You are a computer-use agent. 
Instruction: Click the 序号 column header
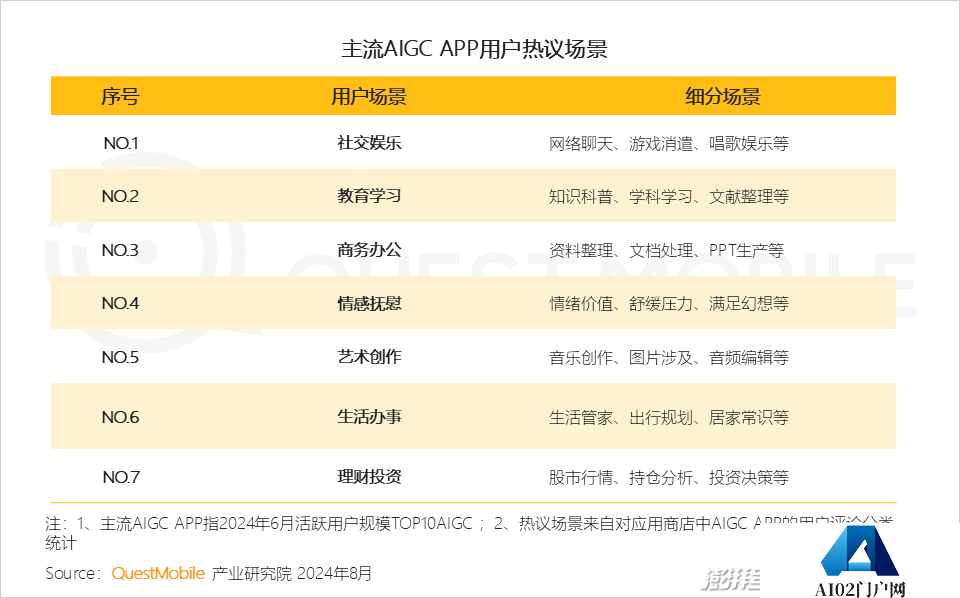(120, 96)
